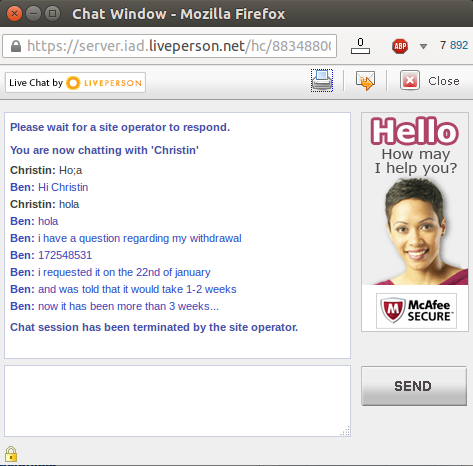Select text 'You are now chatting with 'Christin''
The height and width of the screenshot is (466, 473).
[x=104, y=150]
